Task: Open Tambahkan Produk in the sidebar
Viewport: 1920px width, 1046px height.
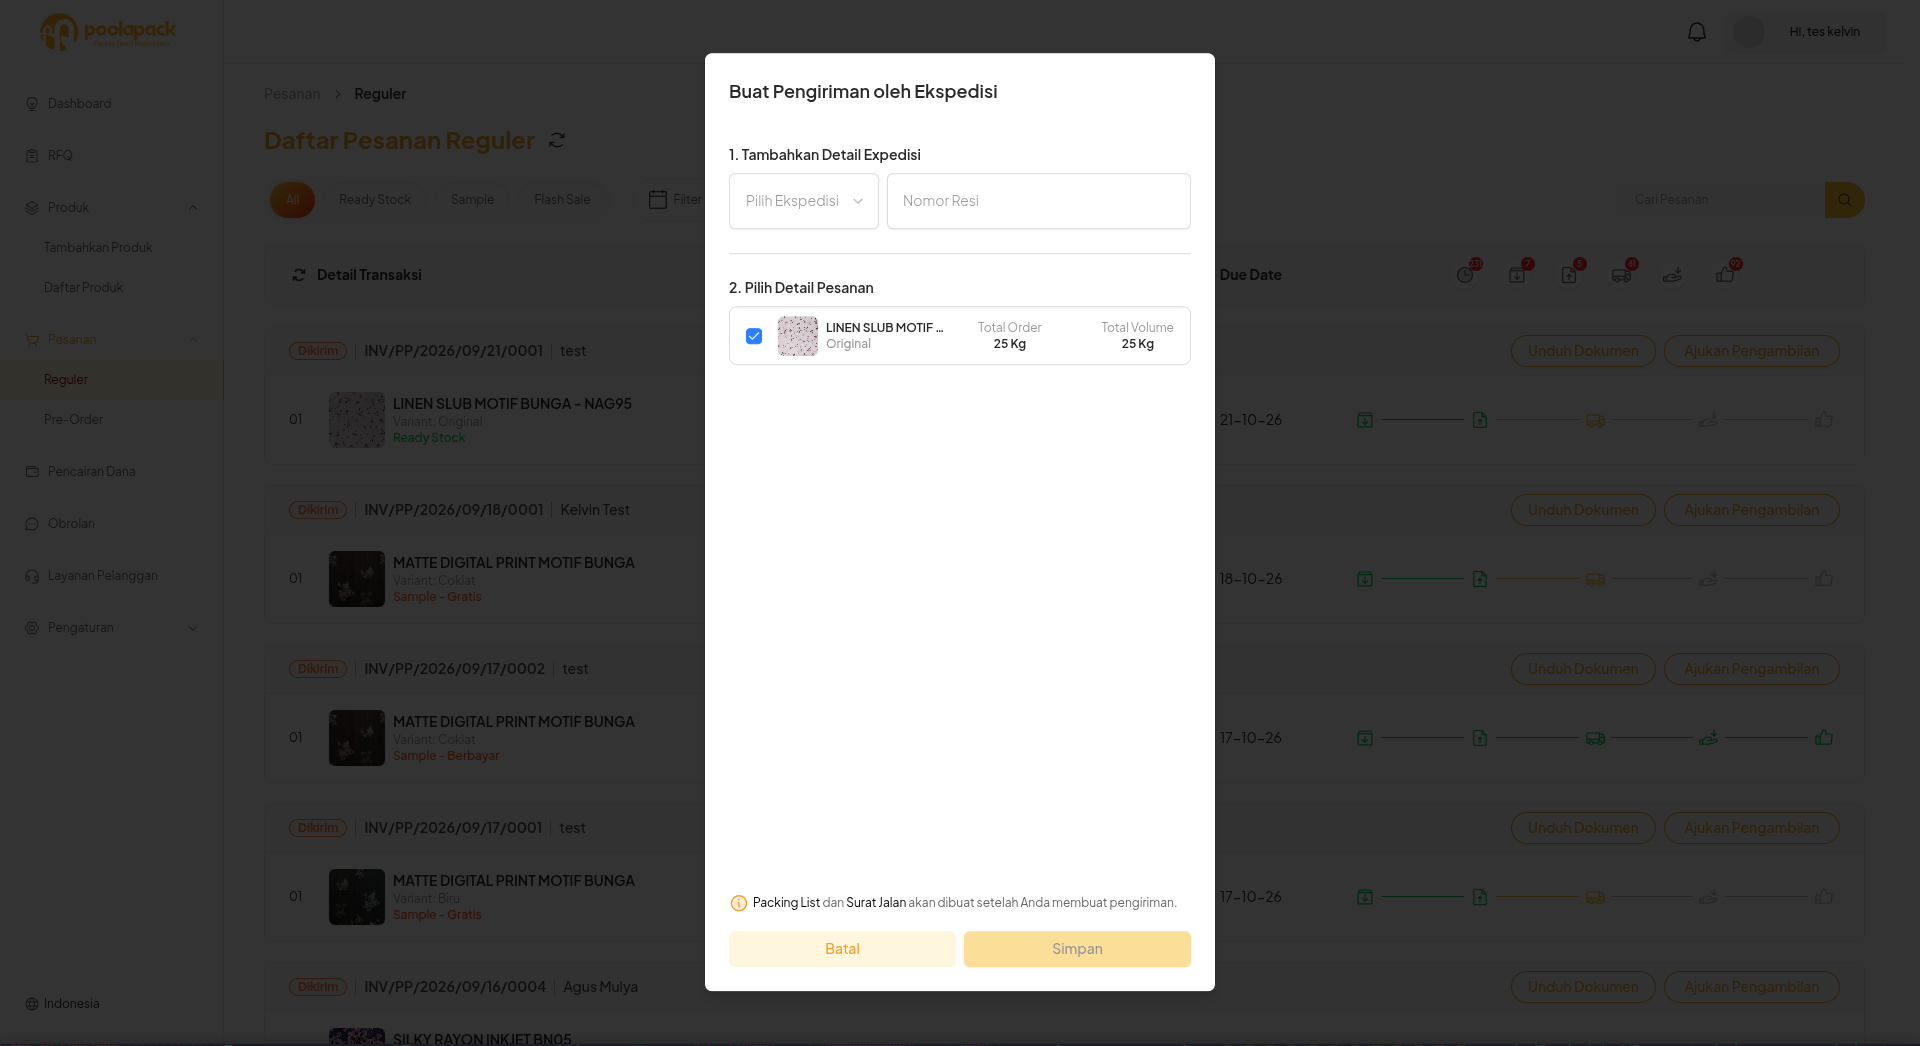Action: point(98,247)
